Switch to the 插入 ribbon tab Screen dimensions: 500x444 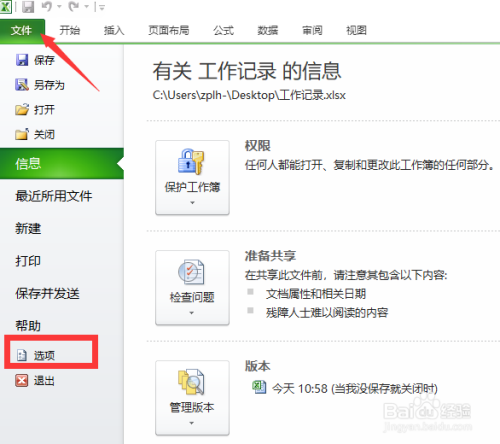tap(114, 30)
